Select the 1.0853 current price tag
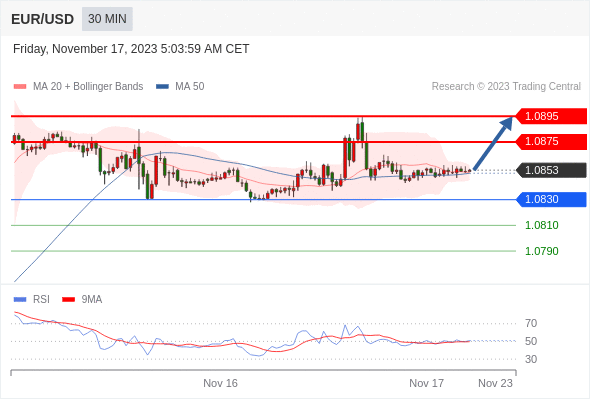This screenshot has height=400, width=590. [550, 170]
